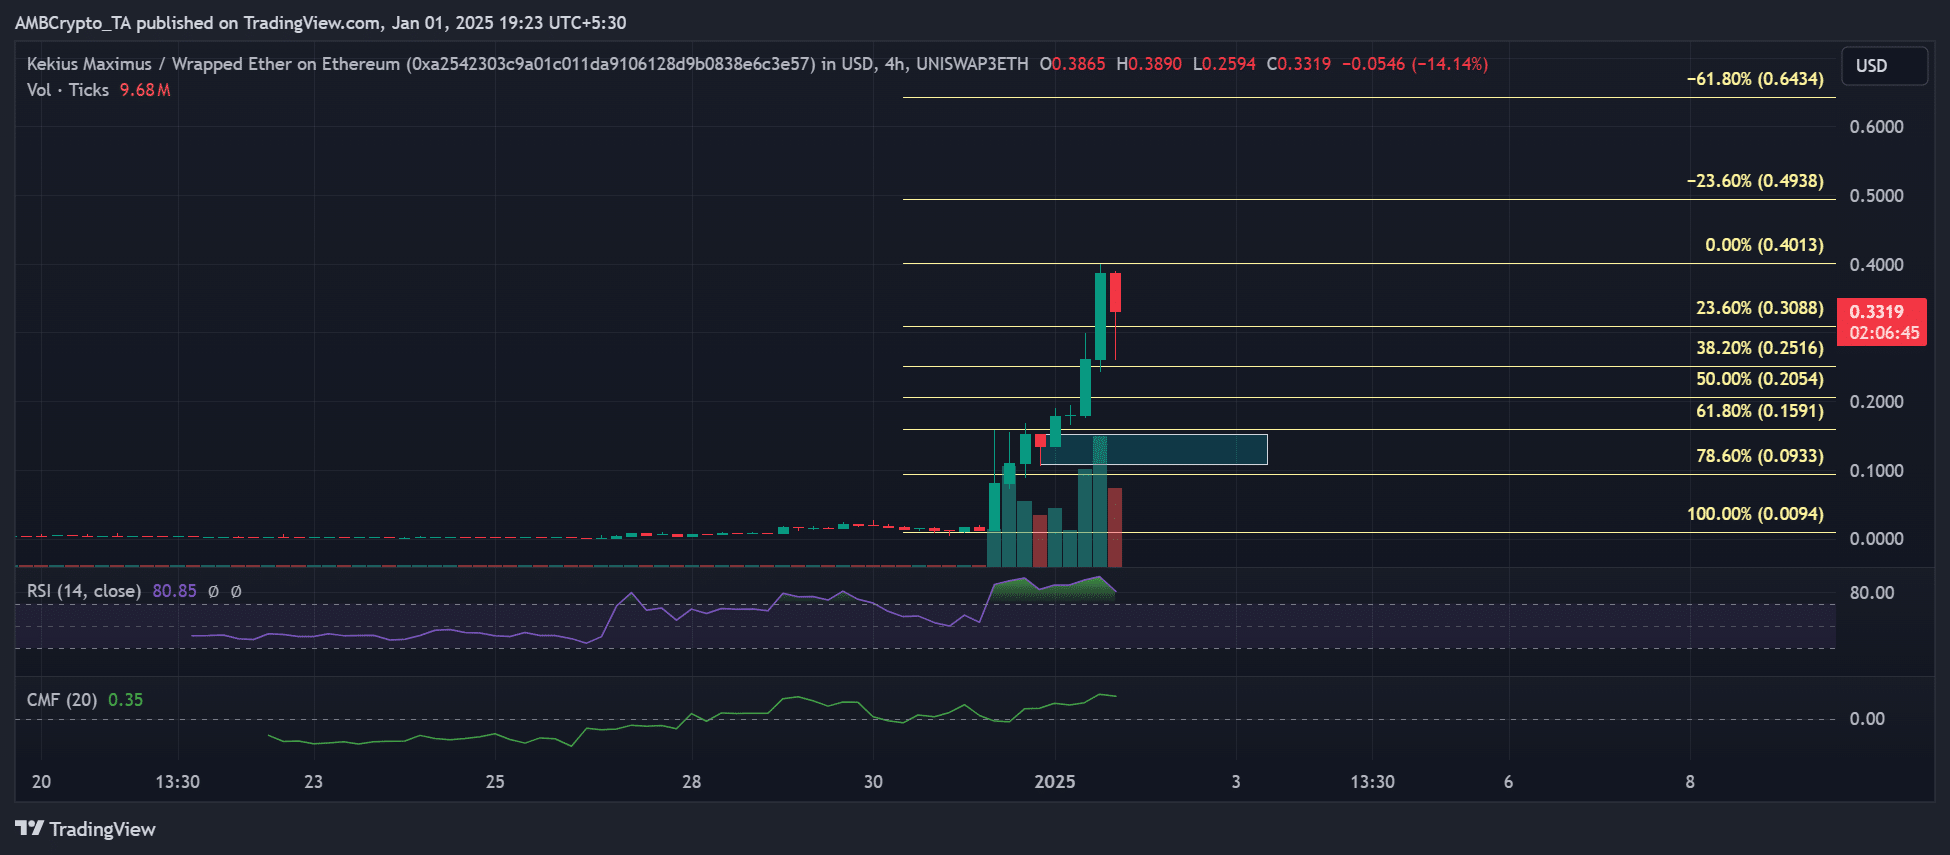1950x855 pixels.
Task: Select the 23.60% (0.3088) retracement label
Action: 1760,308
